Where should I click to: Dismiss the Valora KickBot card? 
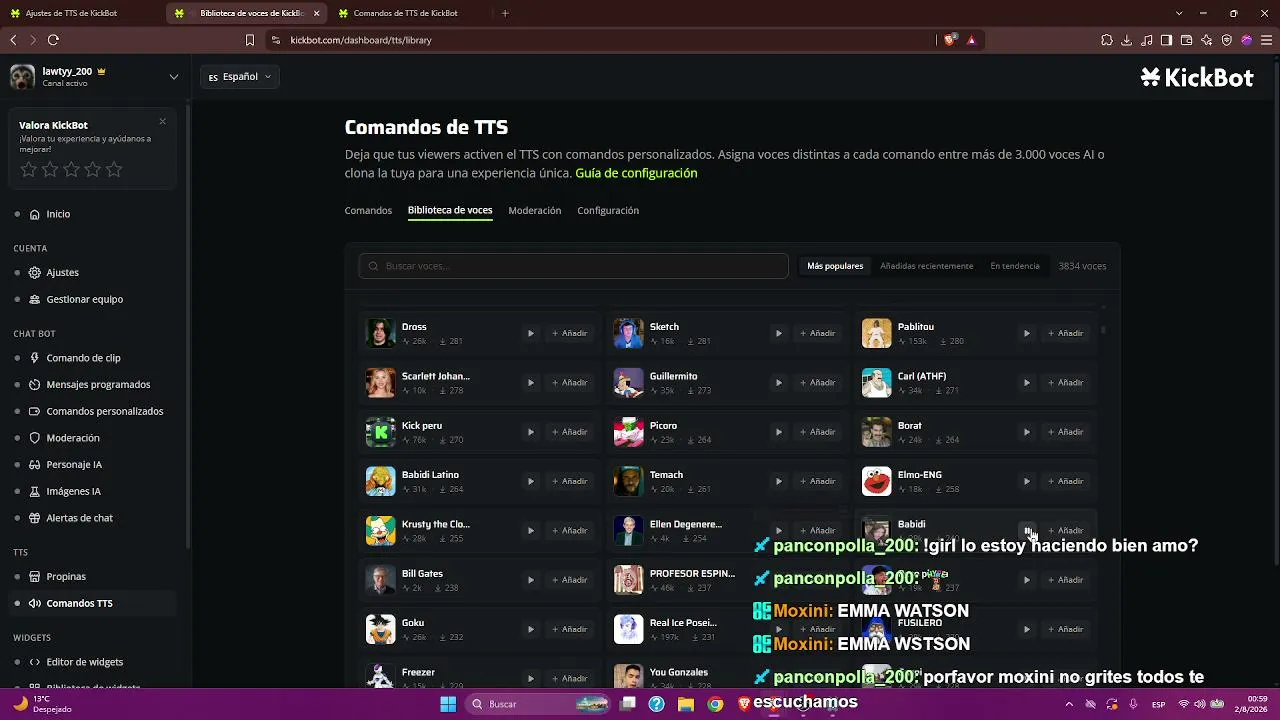tap(162, 122)
